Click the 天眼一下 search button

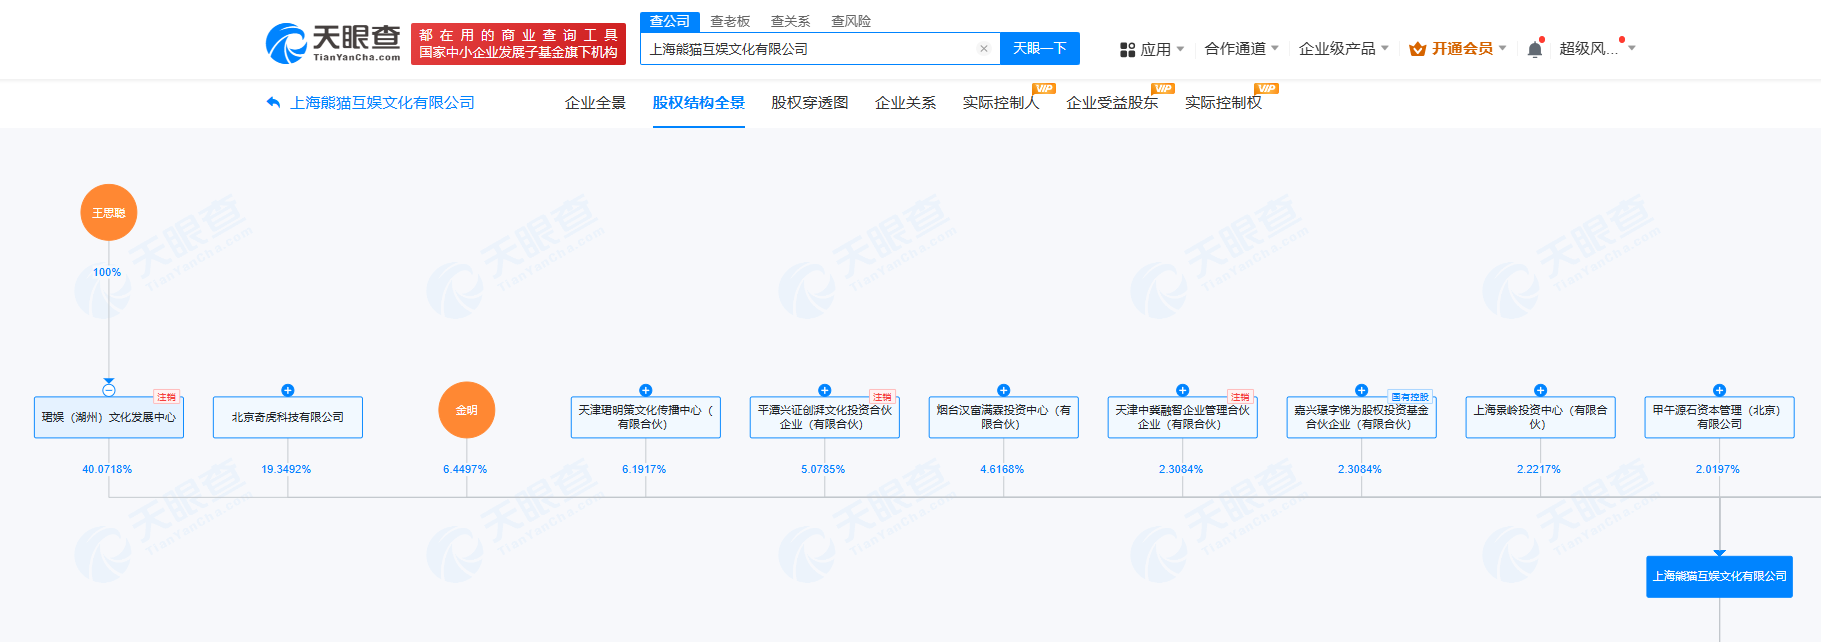[x=1040, y=48]
